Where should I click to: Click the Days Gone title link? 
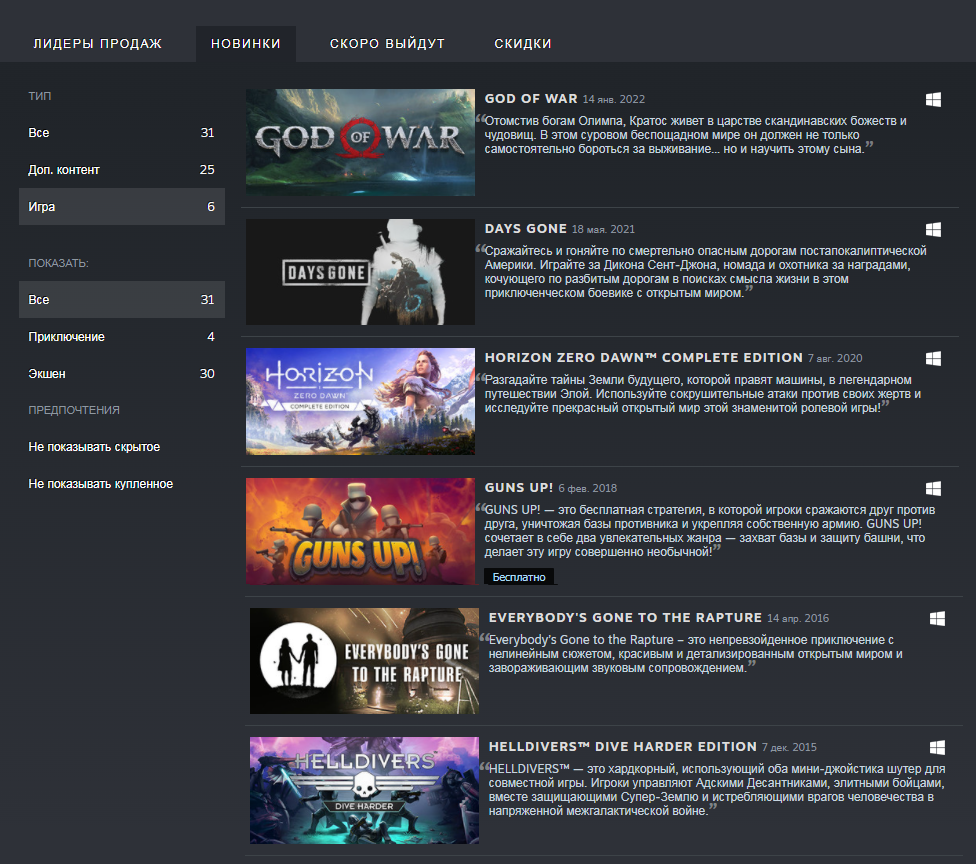(x=525, y=229)
